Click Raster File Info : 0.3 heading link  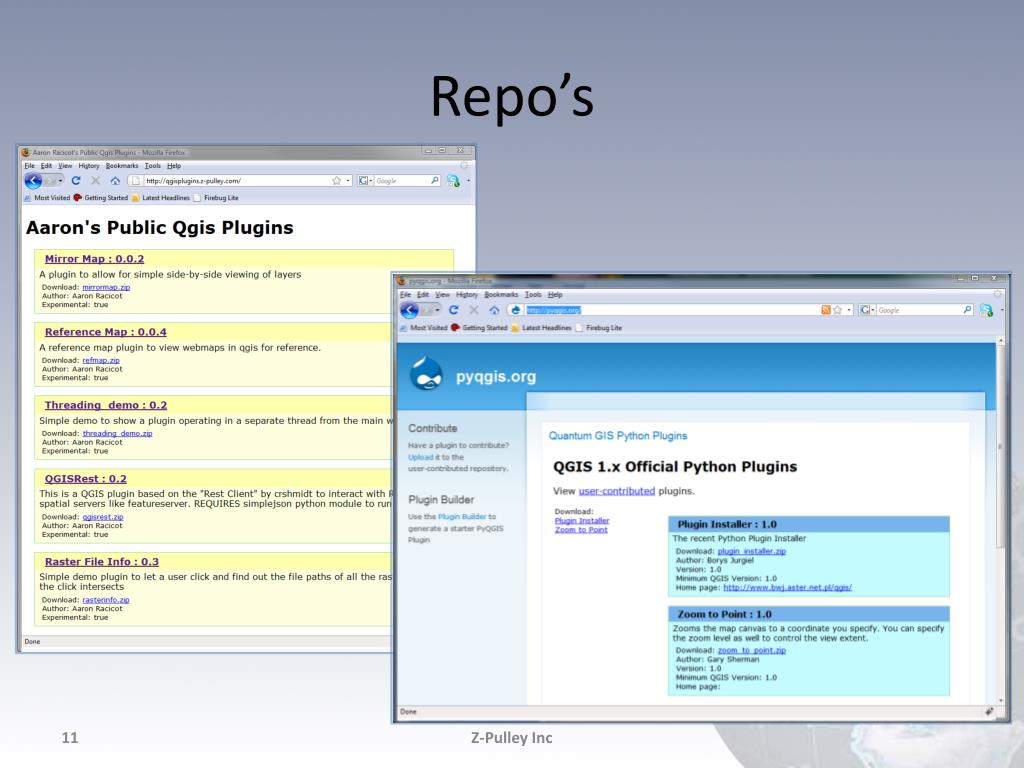tap(101, 562)
